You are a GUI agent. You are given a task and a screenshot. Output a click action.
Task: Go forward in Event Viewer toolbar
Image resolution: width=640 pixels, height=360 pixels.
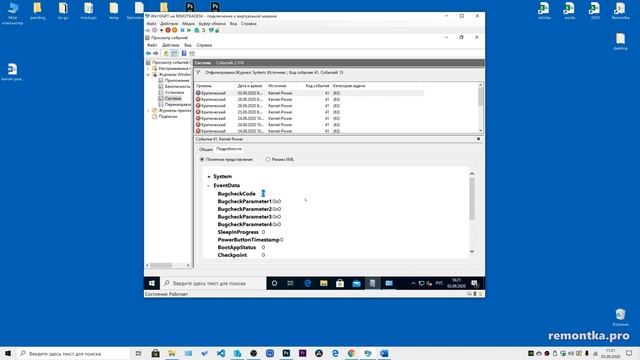[x=156, y=53]
